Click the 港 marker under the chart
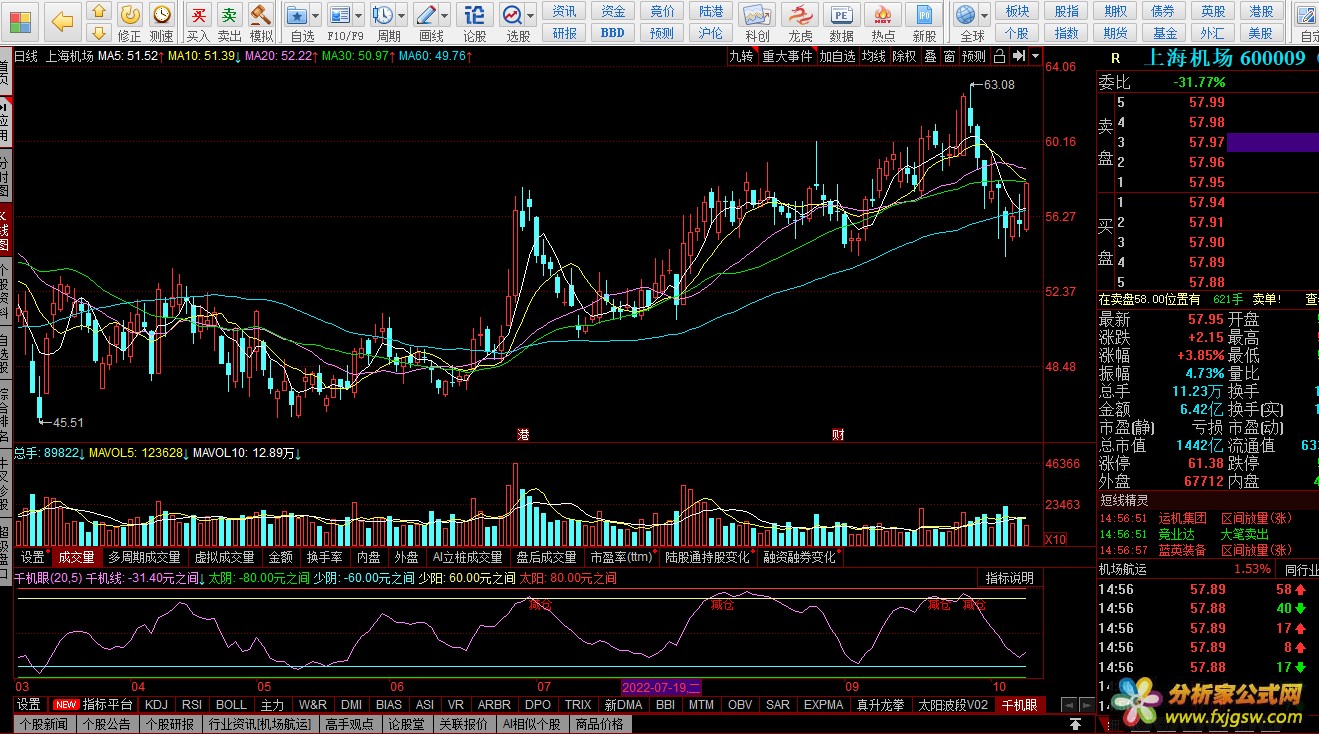 [523, 435]
